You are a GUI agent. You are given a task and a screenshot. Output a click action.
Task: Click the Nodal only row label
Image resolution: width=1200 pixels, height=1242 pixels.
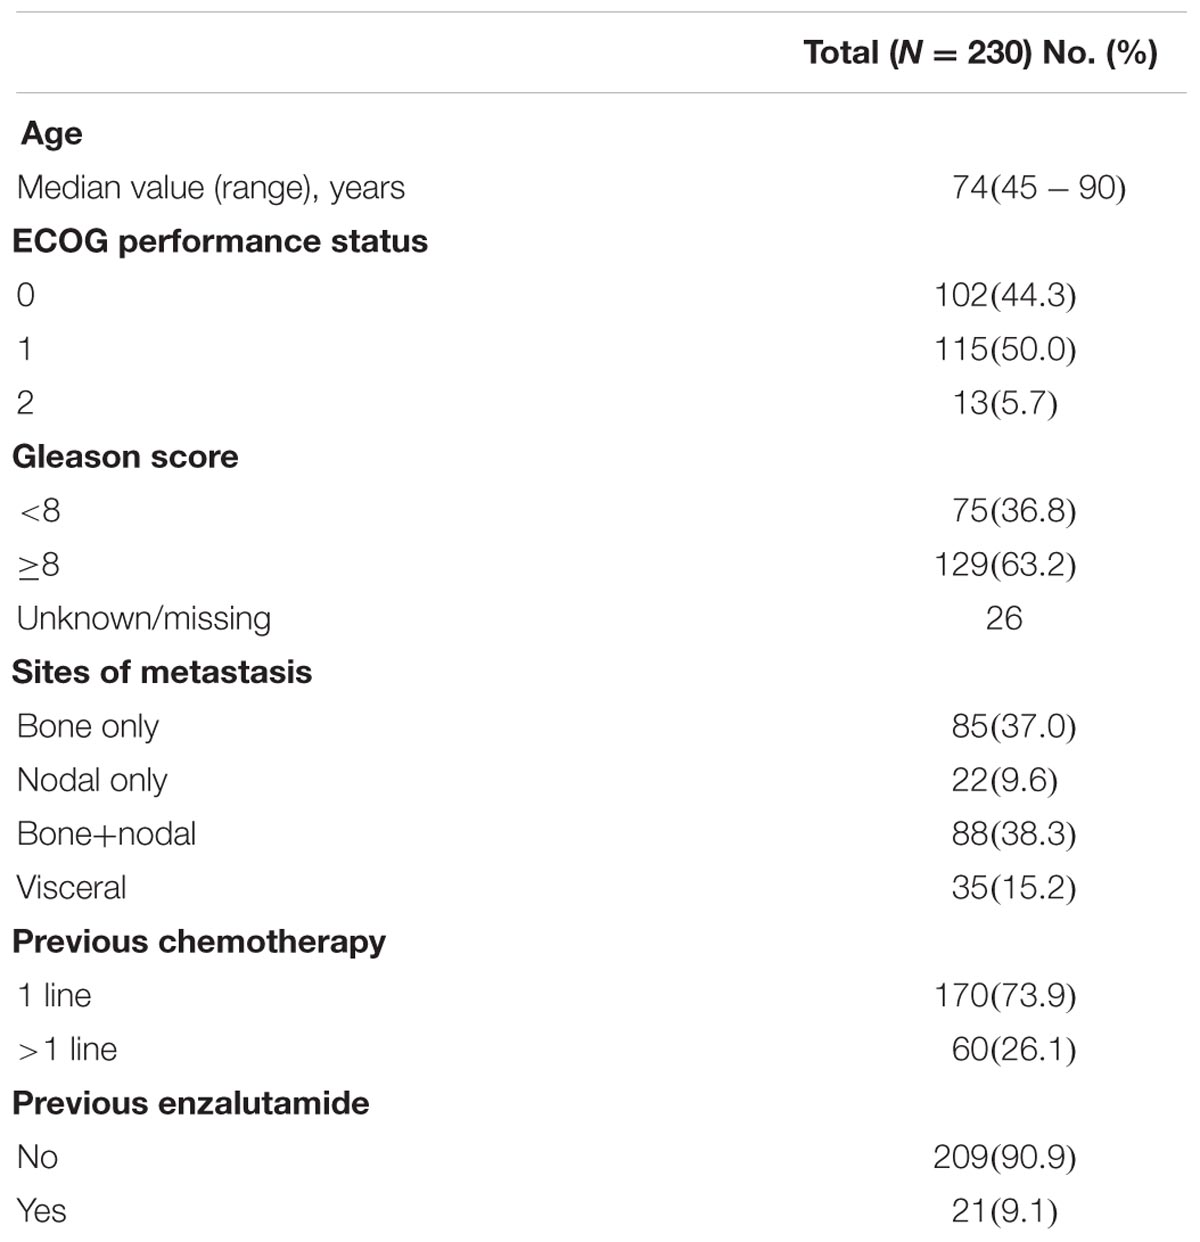(92, 781)
